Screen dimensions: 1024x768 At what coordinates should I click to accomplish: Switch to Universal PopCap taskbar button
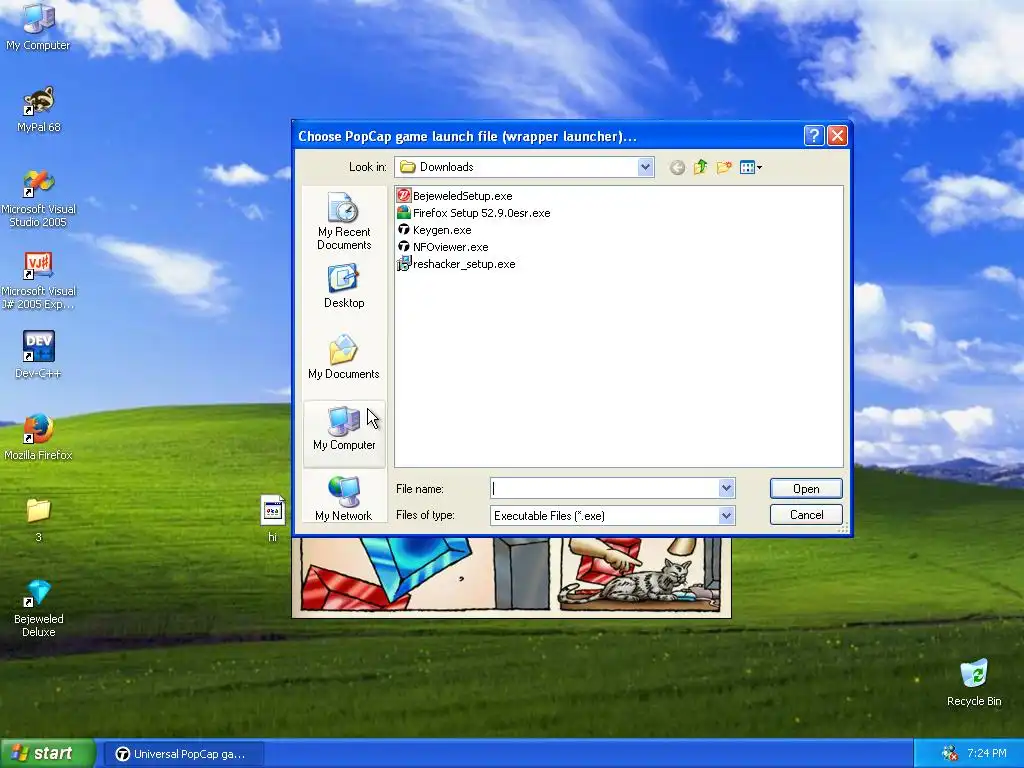[184, 754]
